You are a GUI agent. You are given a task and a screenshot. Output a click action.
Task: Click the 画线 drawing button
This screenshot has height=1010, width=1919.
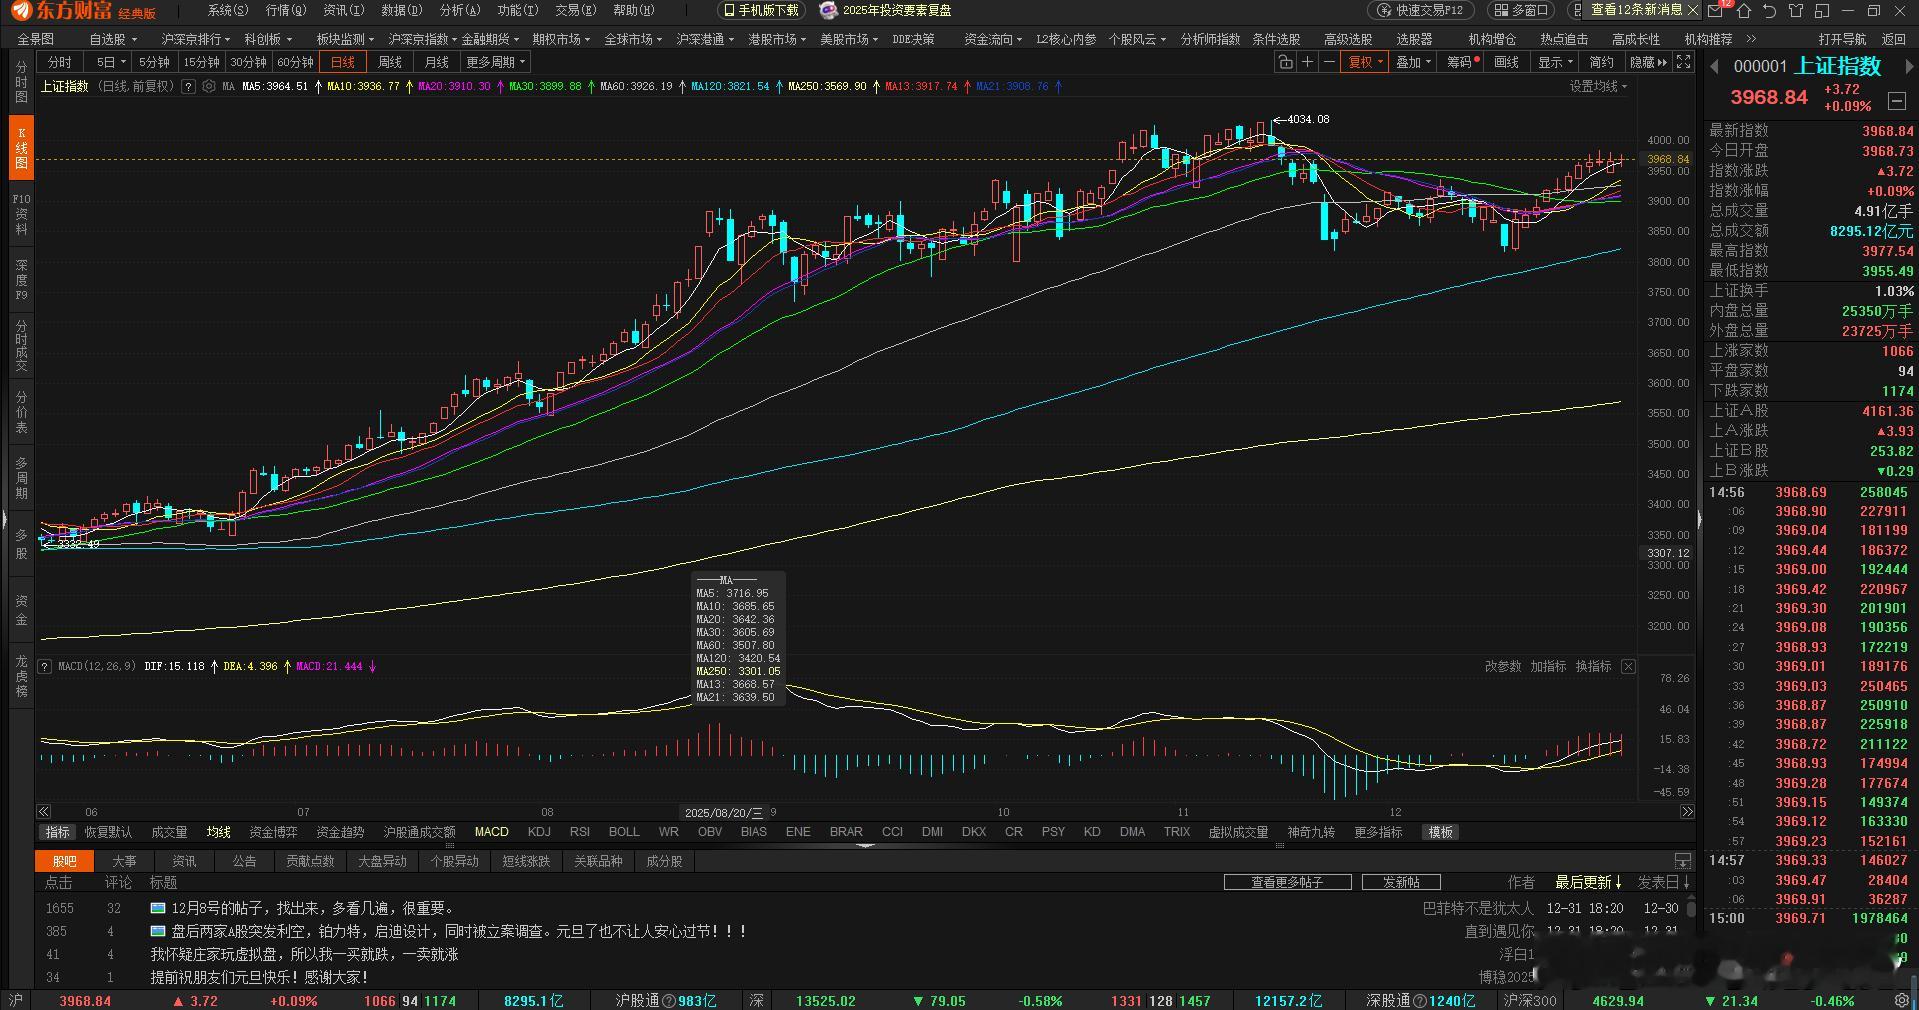(x=1506, y=62)
